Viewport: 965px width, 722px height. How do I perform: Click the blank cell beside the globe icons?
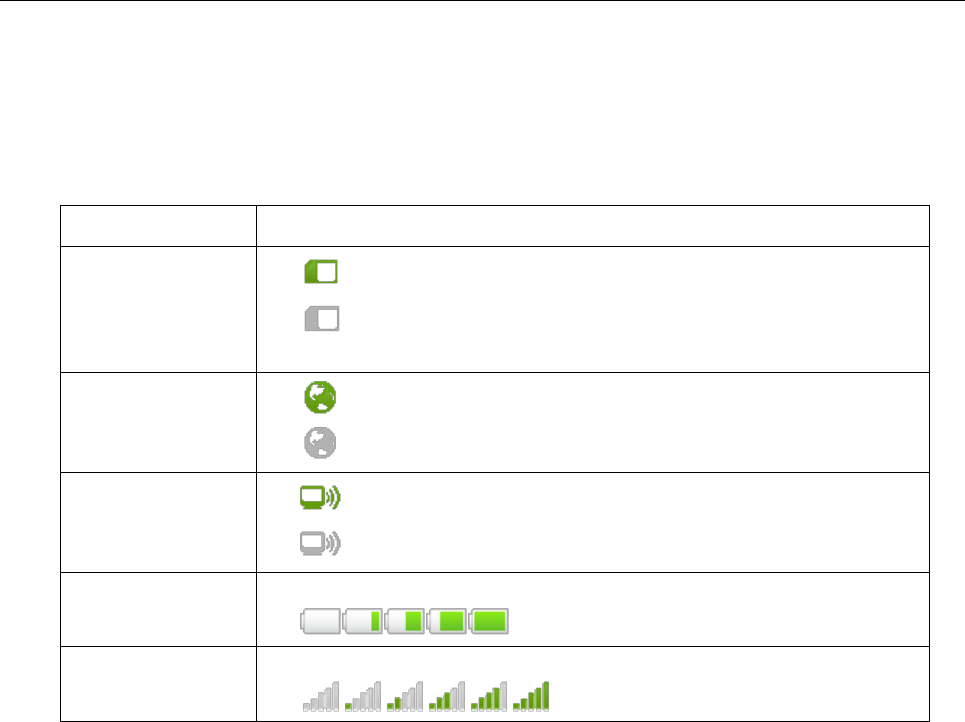tap(158, 422)
